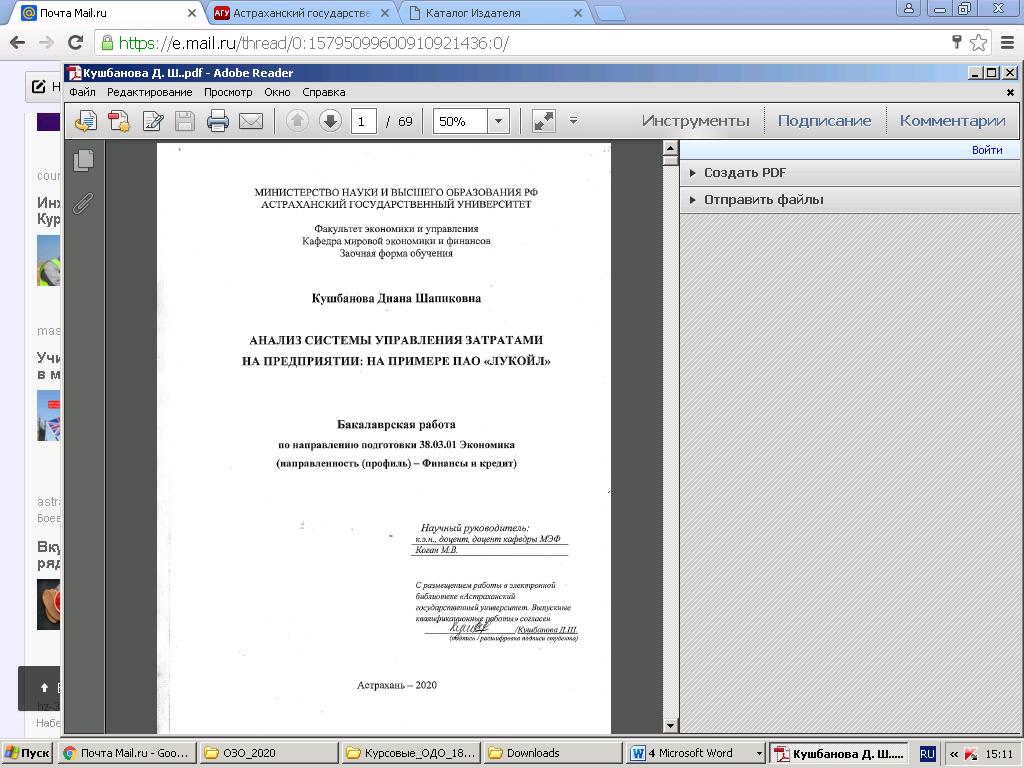Click the Chrome user profile icon

908,9
